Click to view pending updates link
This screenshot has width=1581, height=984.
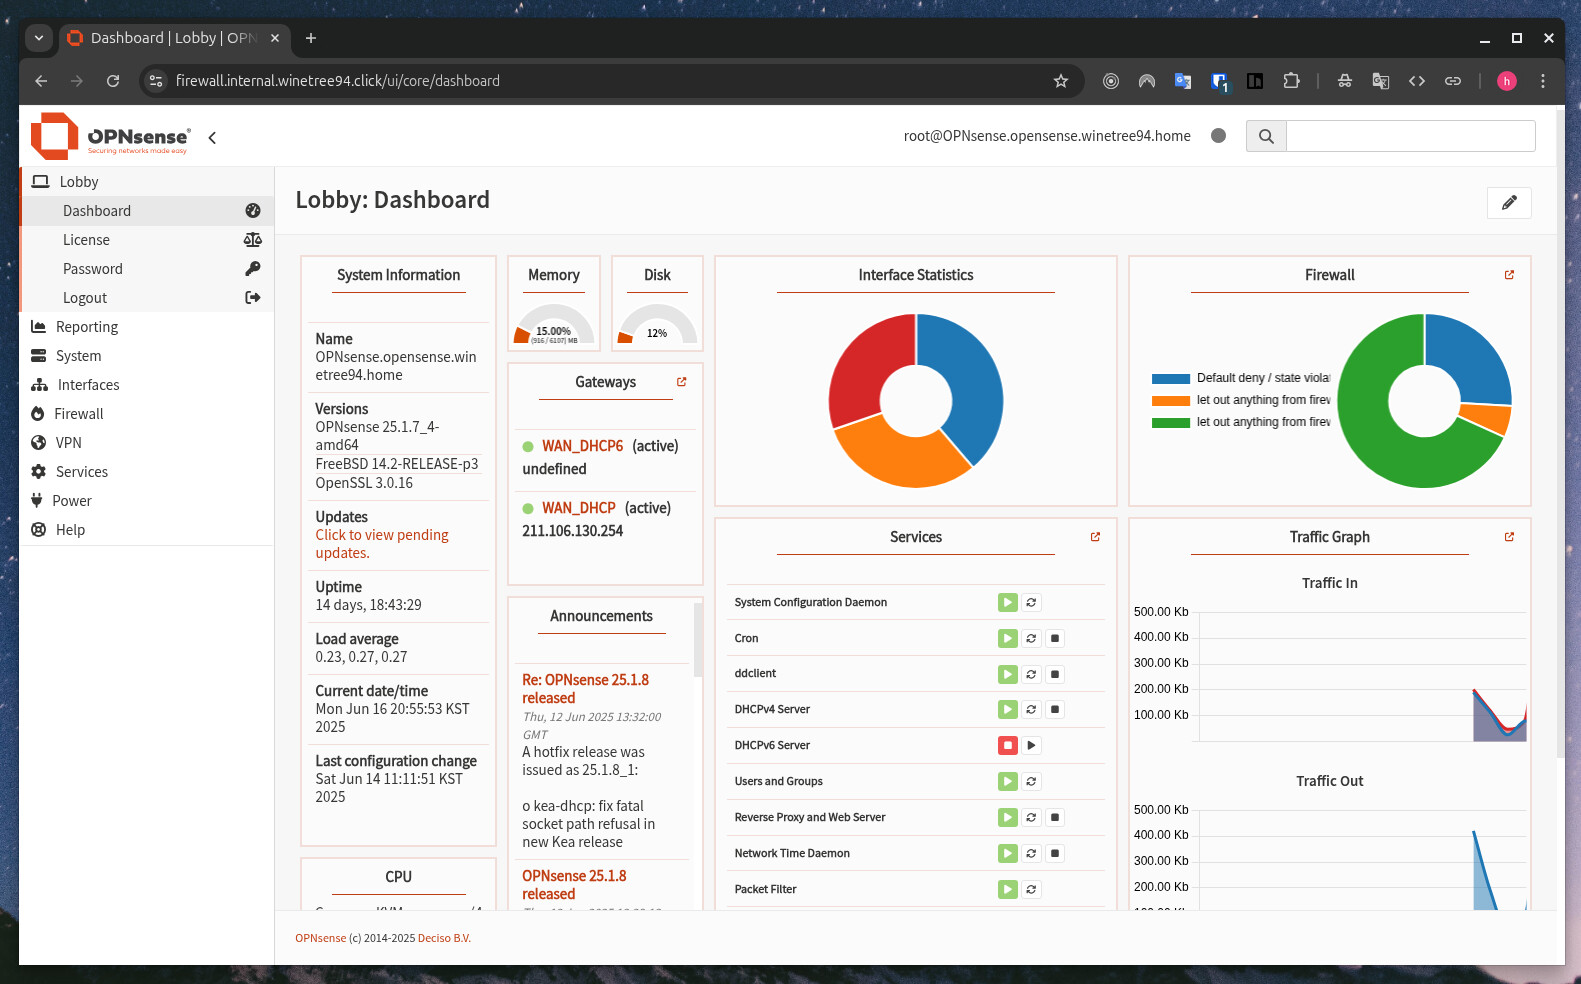(x=382, y=544)
